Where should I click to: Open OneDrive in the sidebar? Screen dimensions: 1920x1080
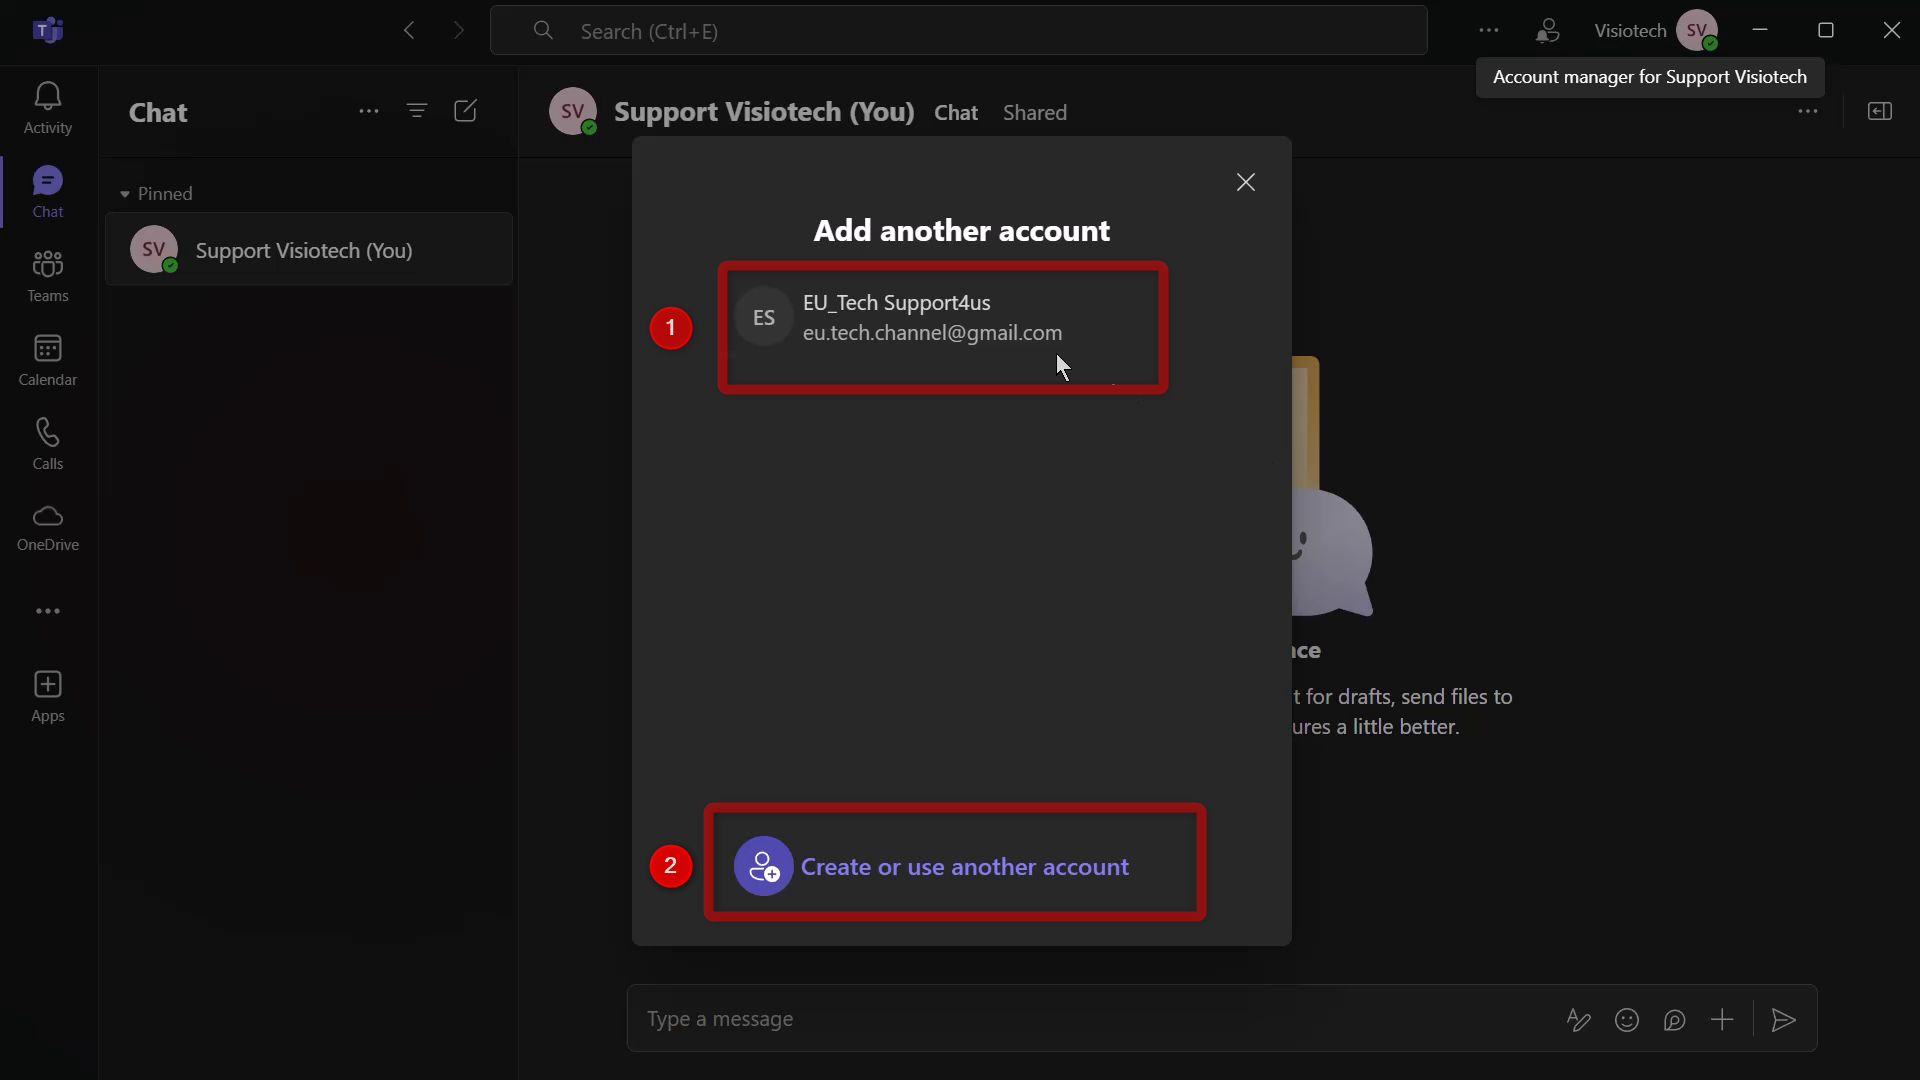[48, 528]
